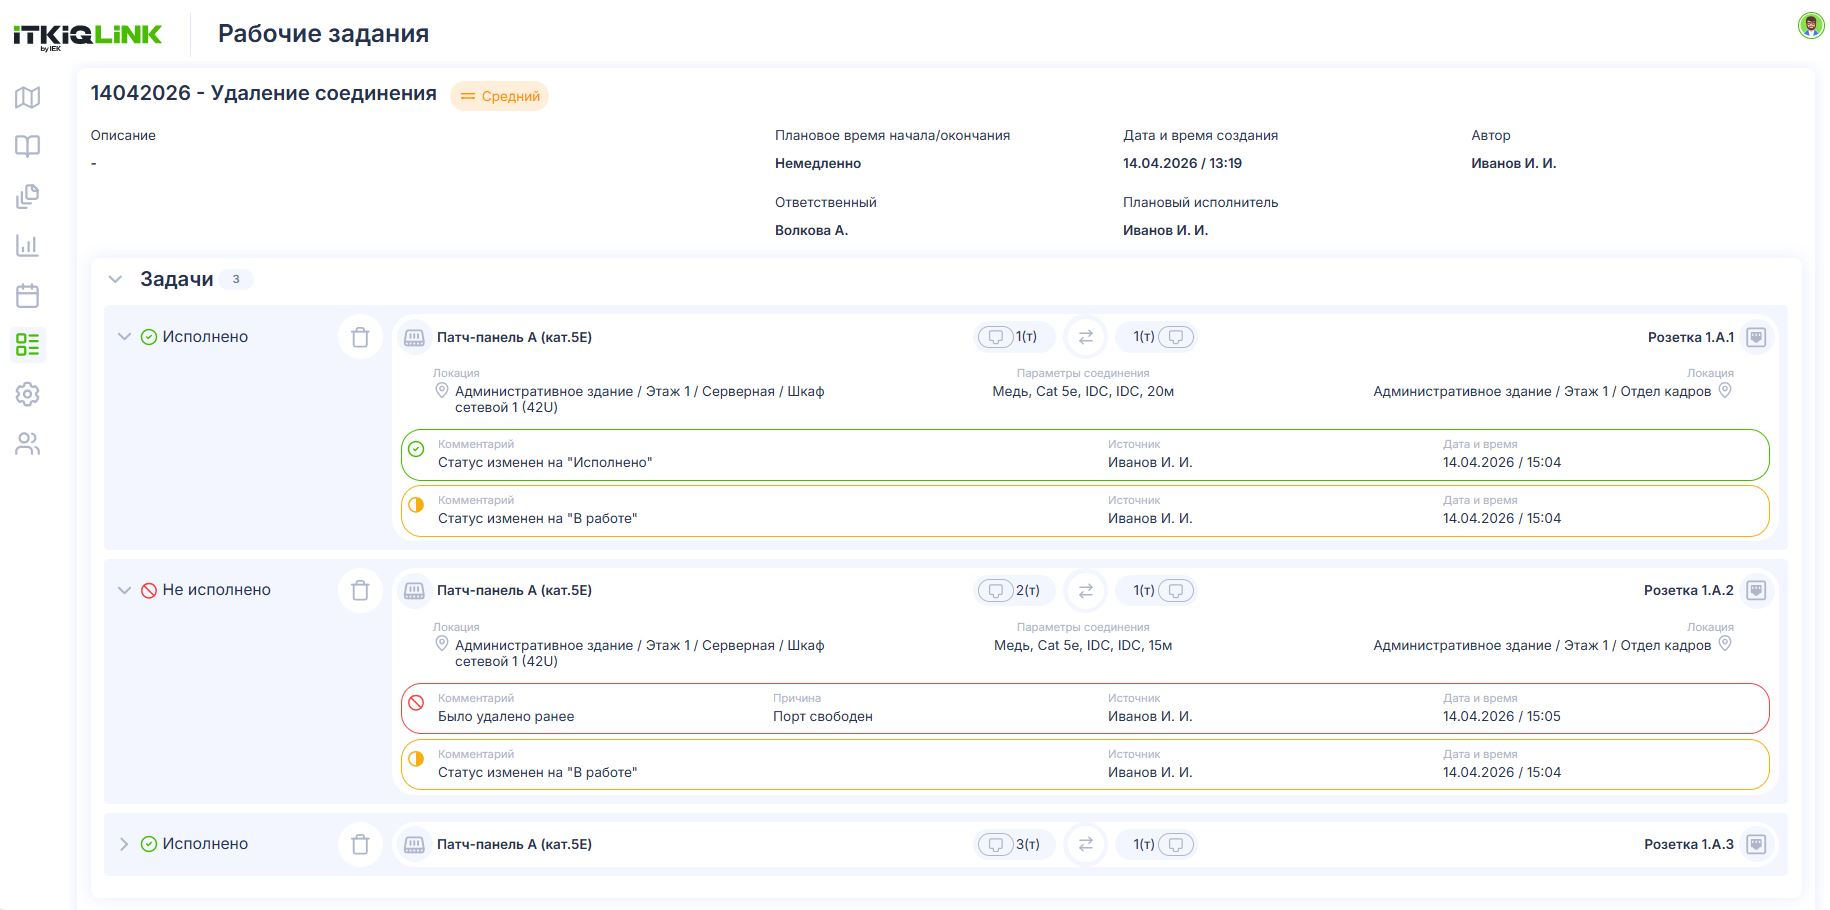
Task: Open the users sidebar icon
Action: (x=28, y=444)
